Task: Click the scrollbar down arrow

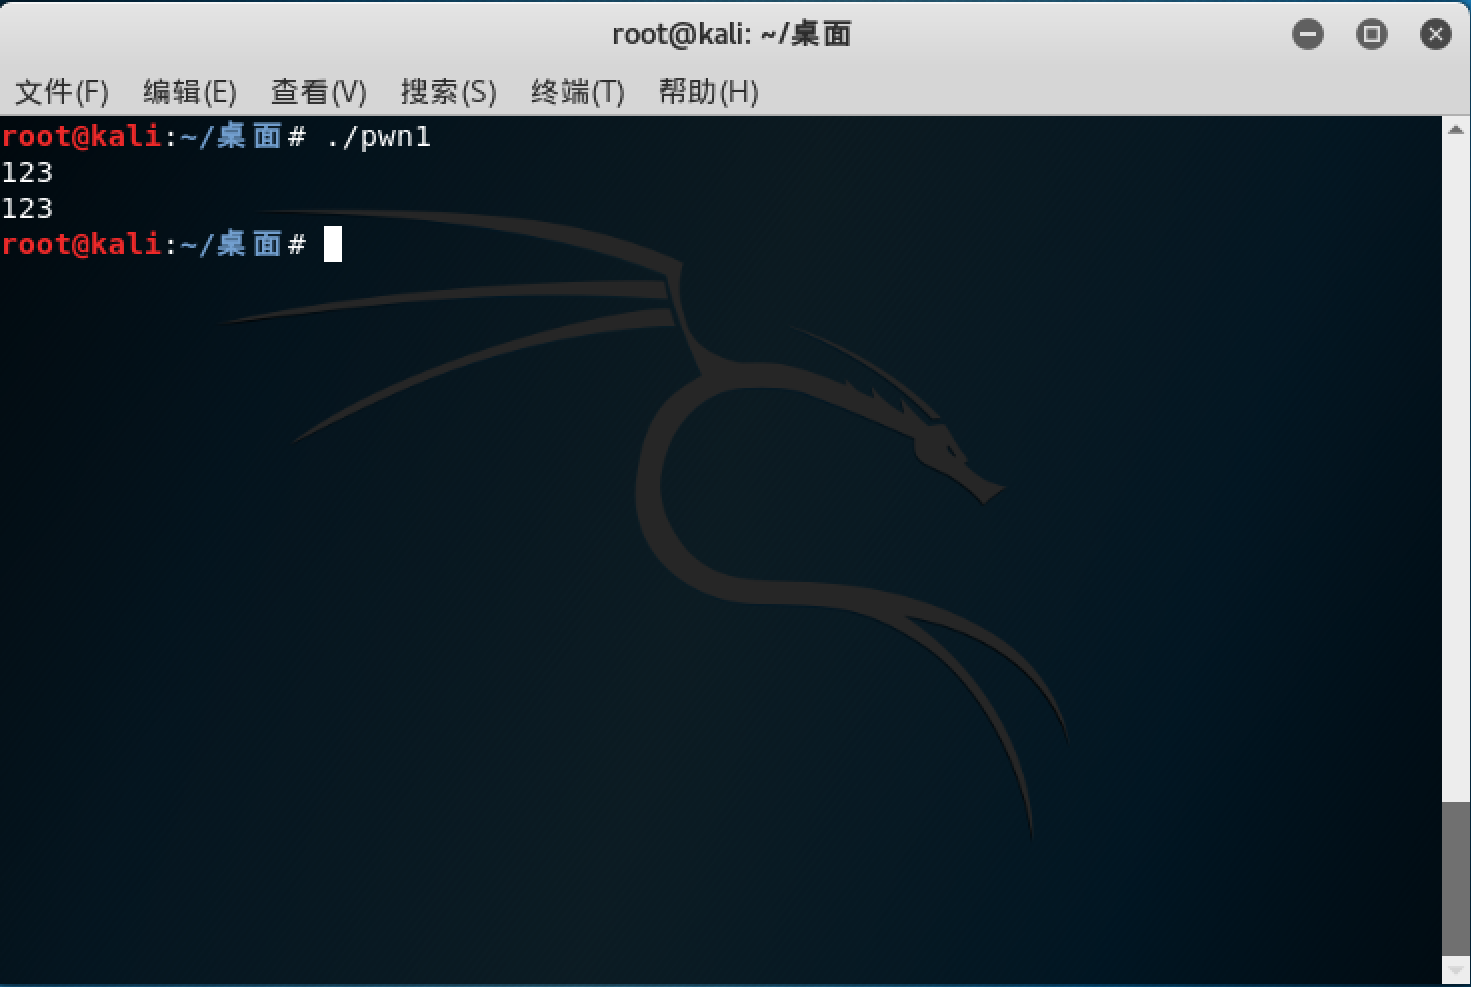Action: (x=1456, y=969)
